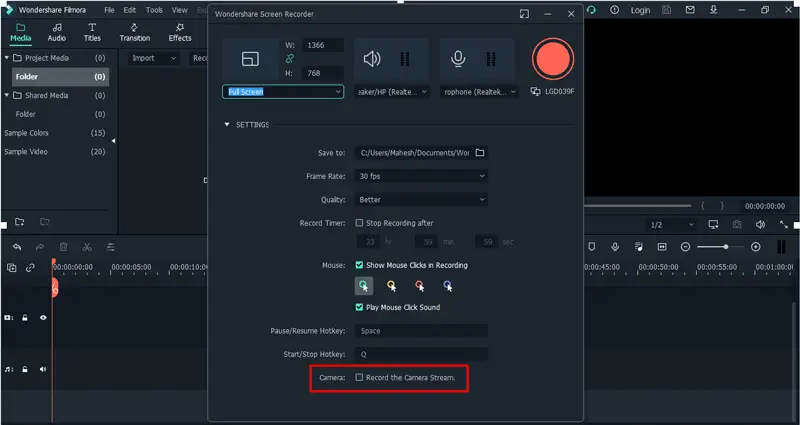Click the Redo arrow in Filmora timeline toolbar
The width and height of the screenshot is (800, 425).
(x=40, y=247)
